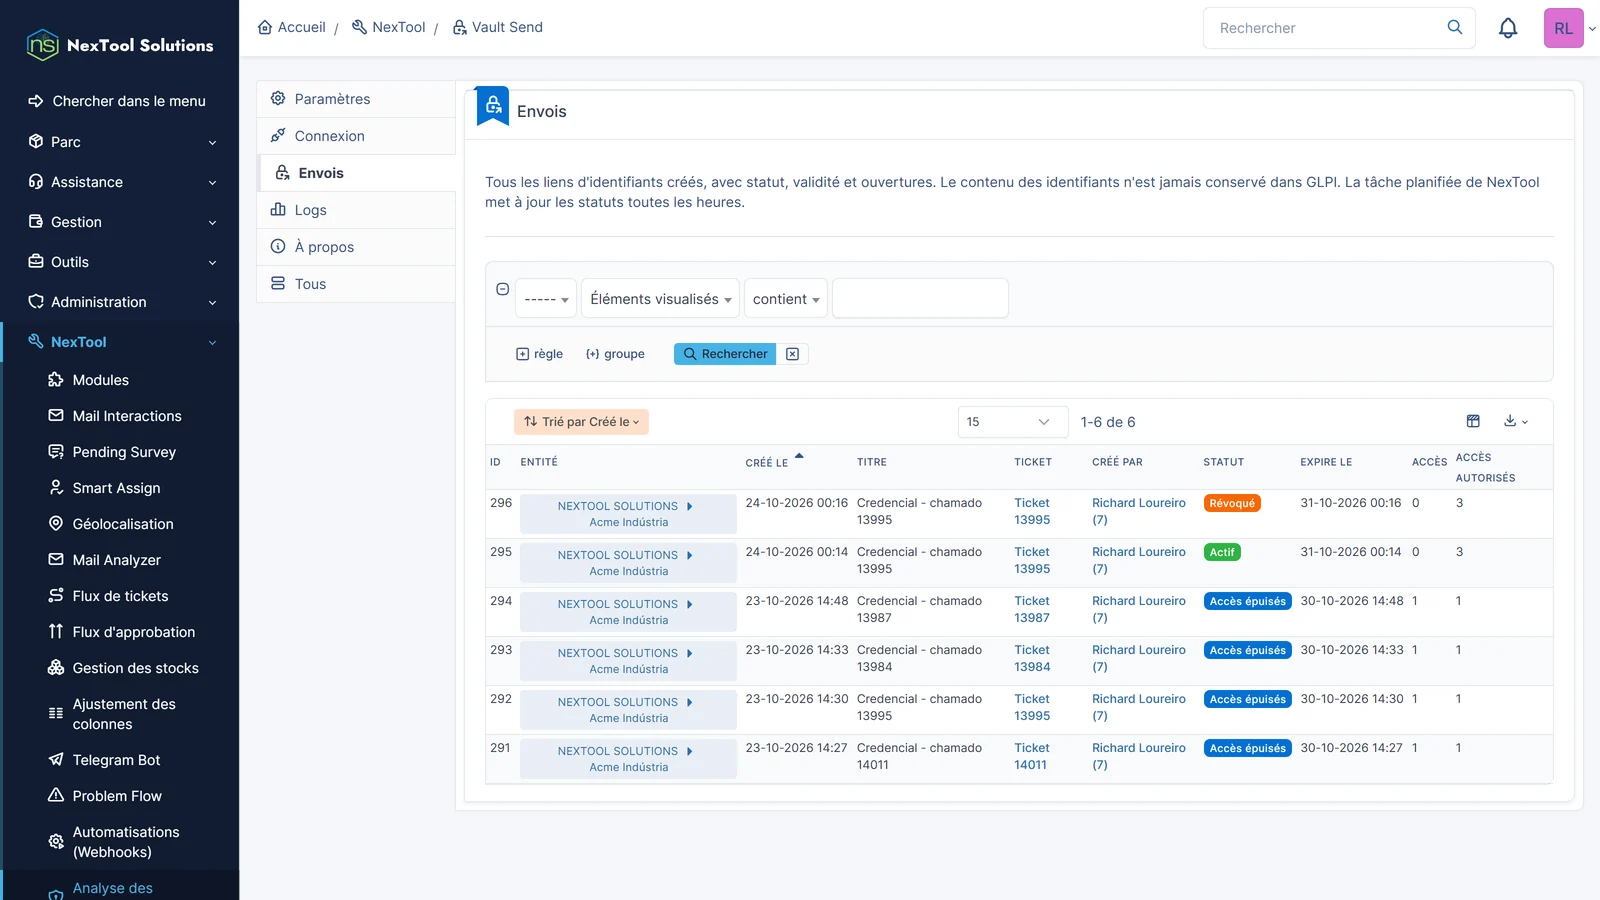The width and height of the screenshot is (1600, 900).
Task: Switch to the Paramètres tab
Action: 356,99
